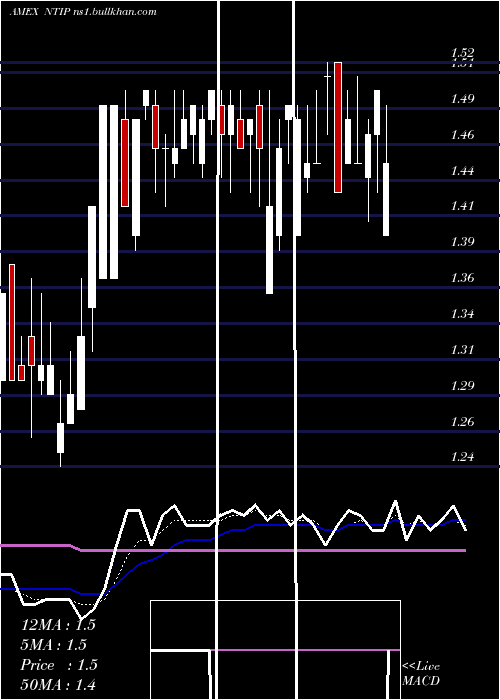Click the 5MA : 1.5 readout
The image size is (500, 700).
point(54,645)
